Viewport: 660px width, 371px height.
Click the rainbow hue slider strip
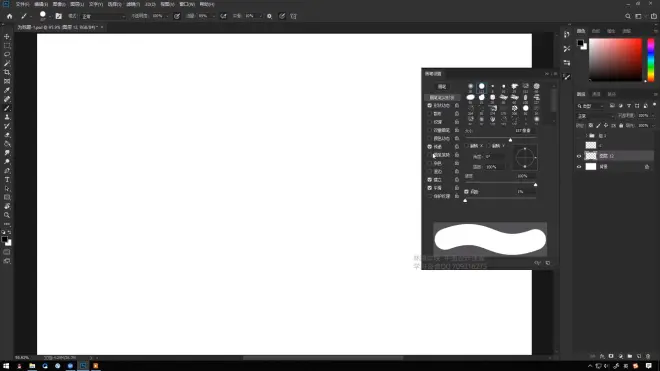click(651, 60)
